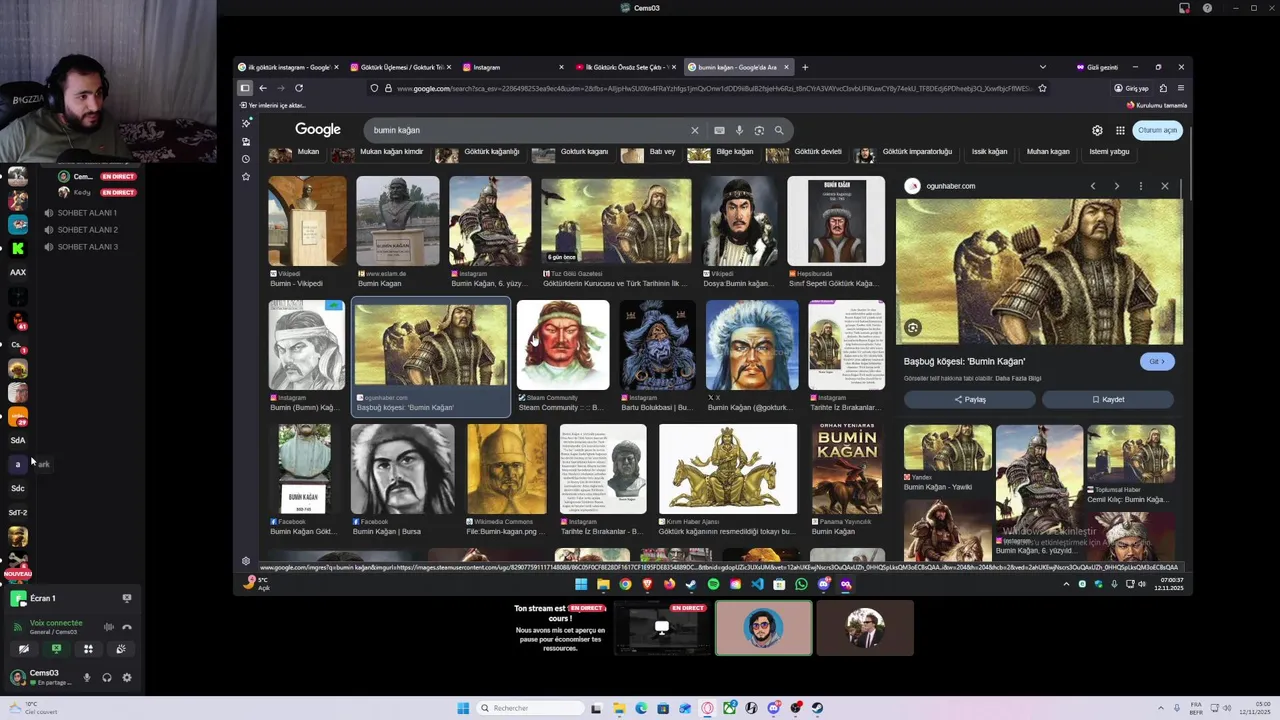
Task: Switch to İlk Göktürk: Önsöz YouTube tab
Action: click(x=627, y=67)
